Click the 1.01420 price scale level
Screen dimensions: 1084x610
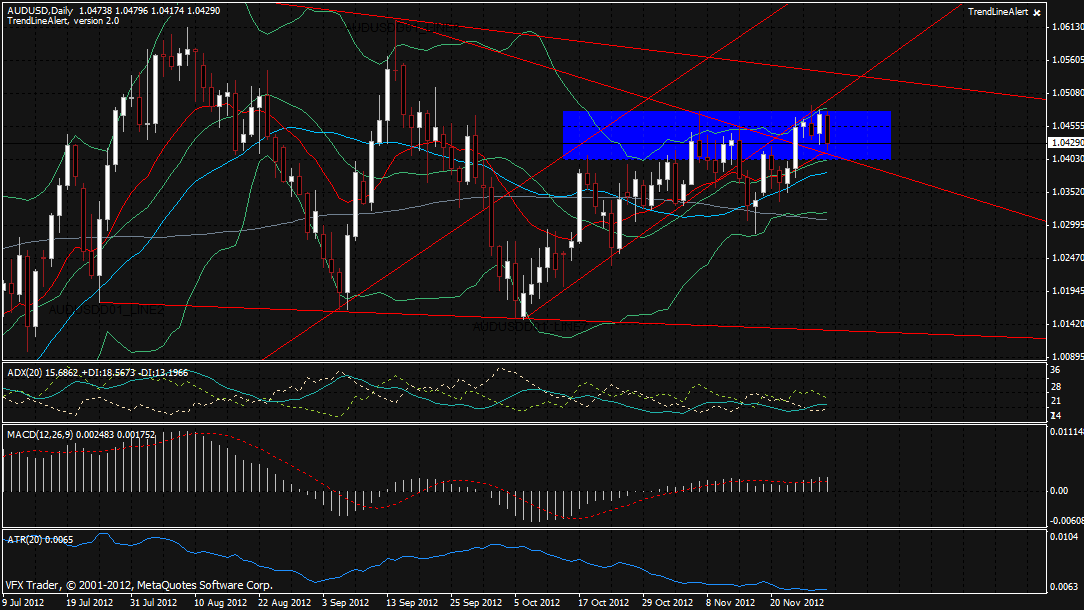(1065, 324)
